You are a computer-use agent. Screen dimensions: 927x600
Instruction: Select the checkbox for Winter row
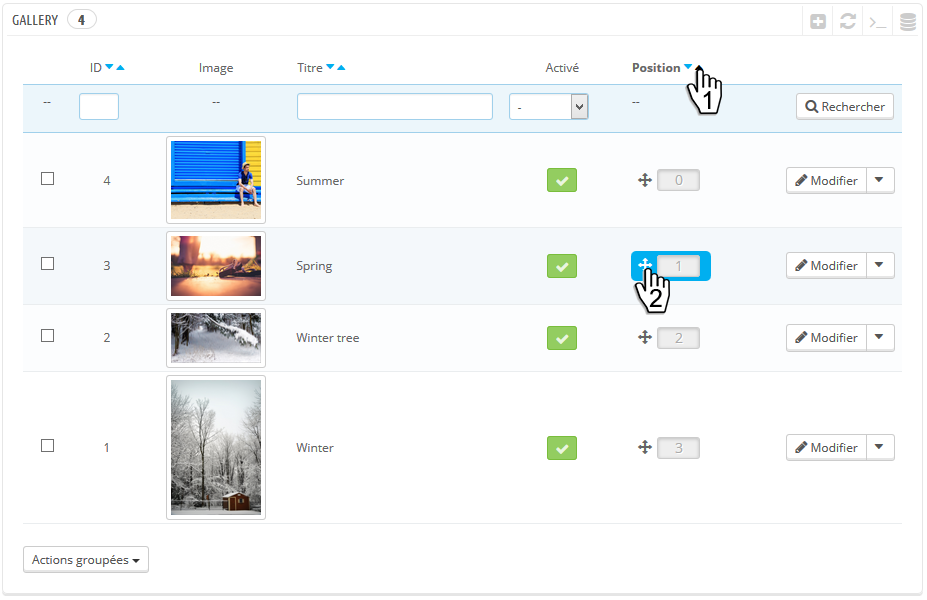point(47,446)
